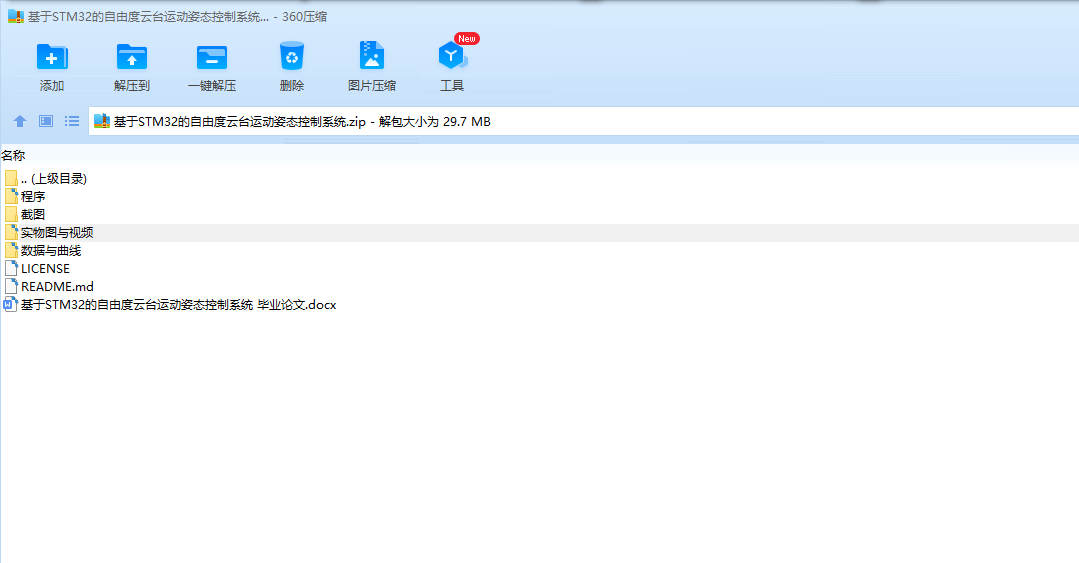Click the file icon beside LICENSE

coord(11,268)
